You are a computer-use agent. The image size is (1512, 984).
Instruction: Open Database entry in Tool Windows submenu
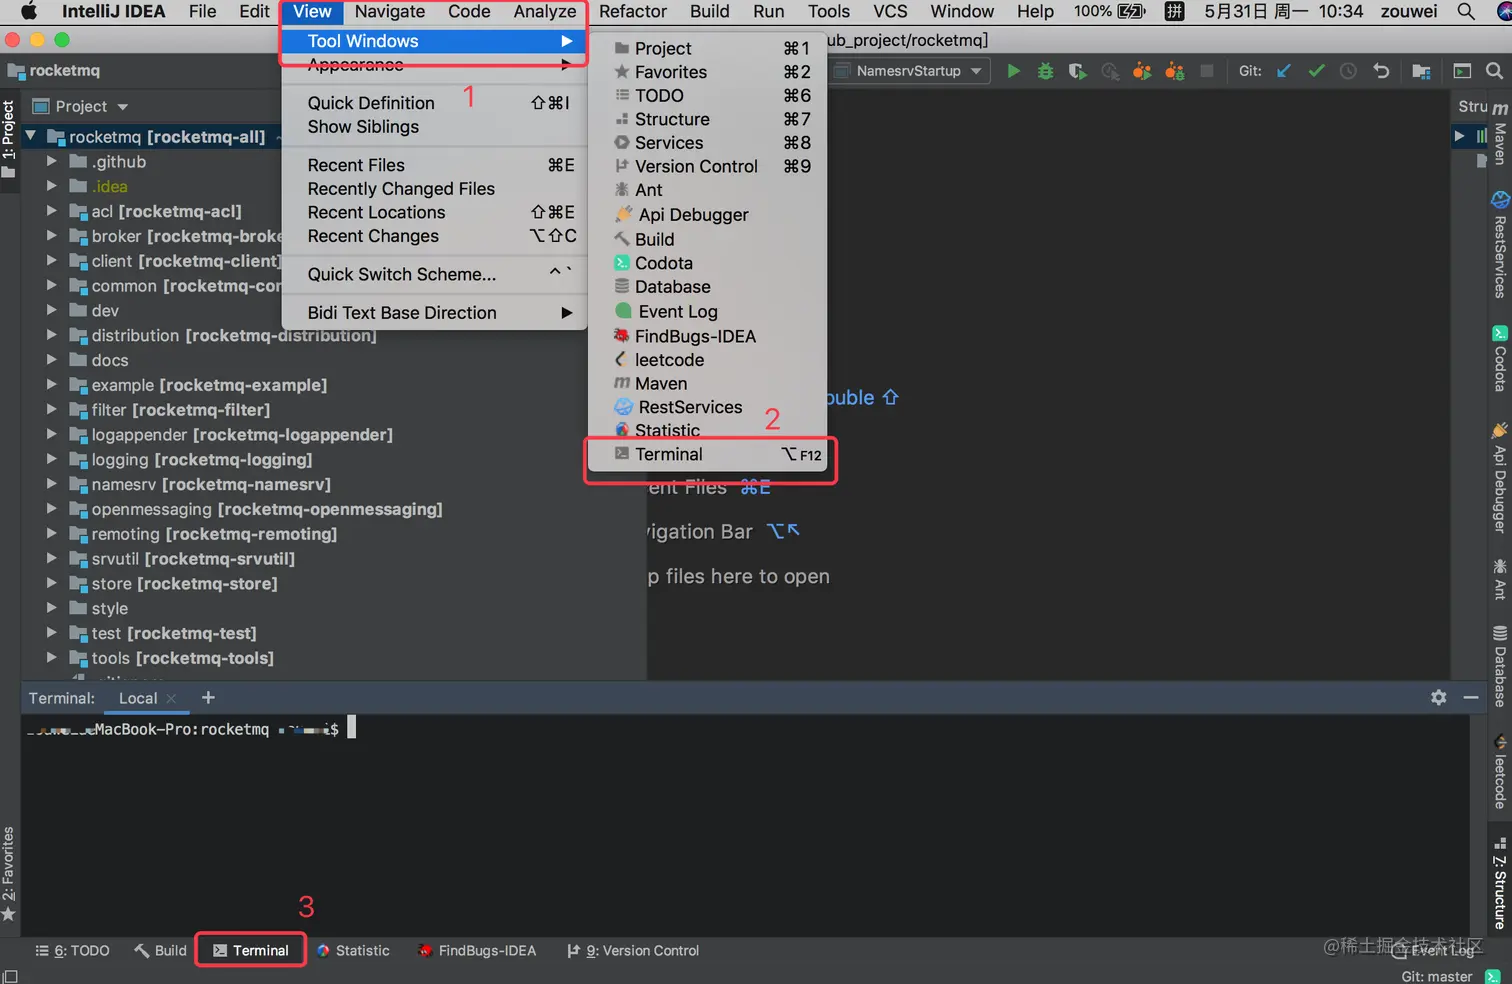click(708, 287)
